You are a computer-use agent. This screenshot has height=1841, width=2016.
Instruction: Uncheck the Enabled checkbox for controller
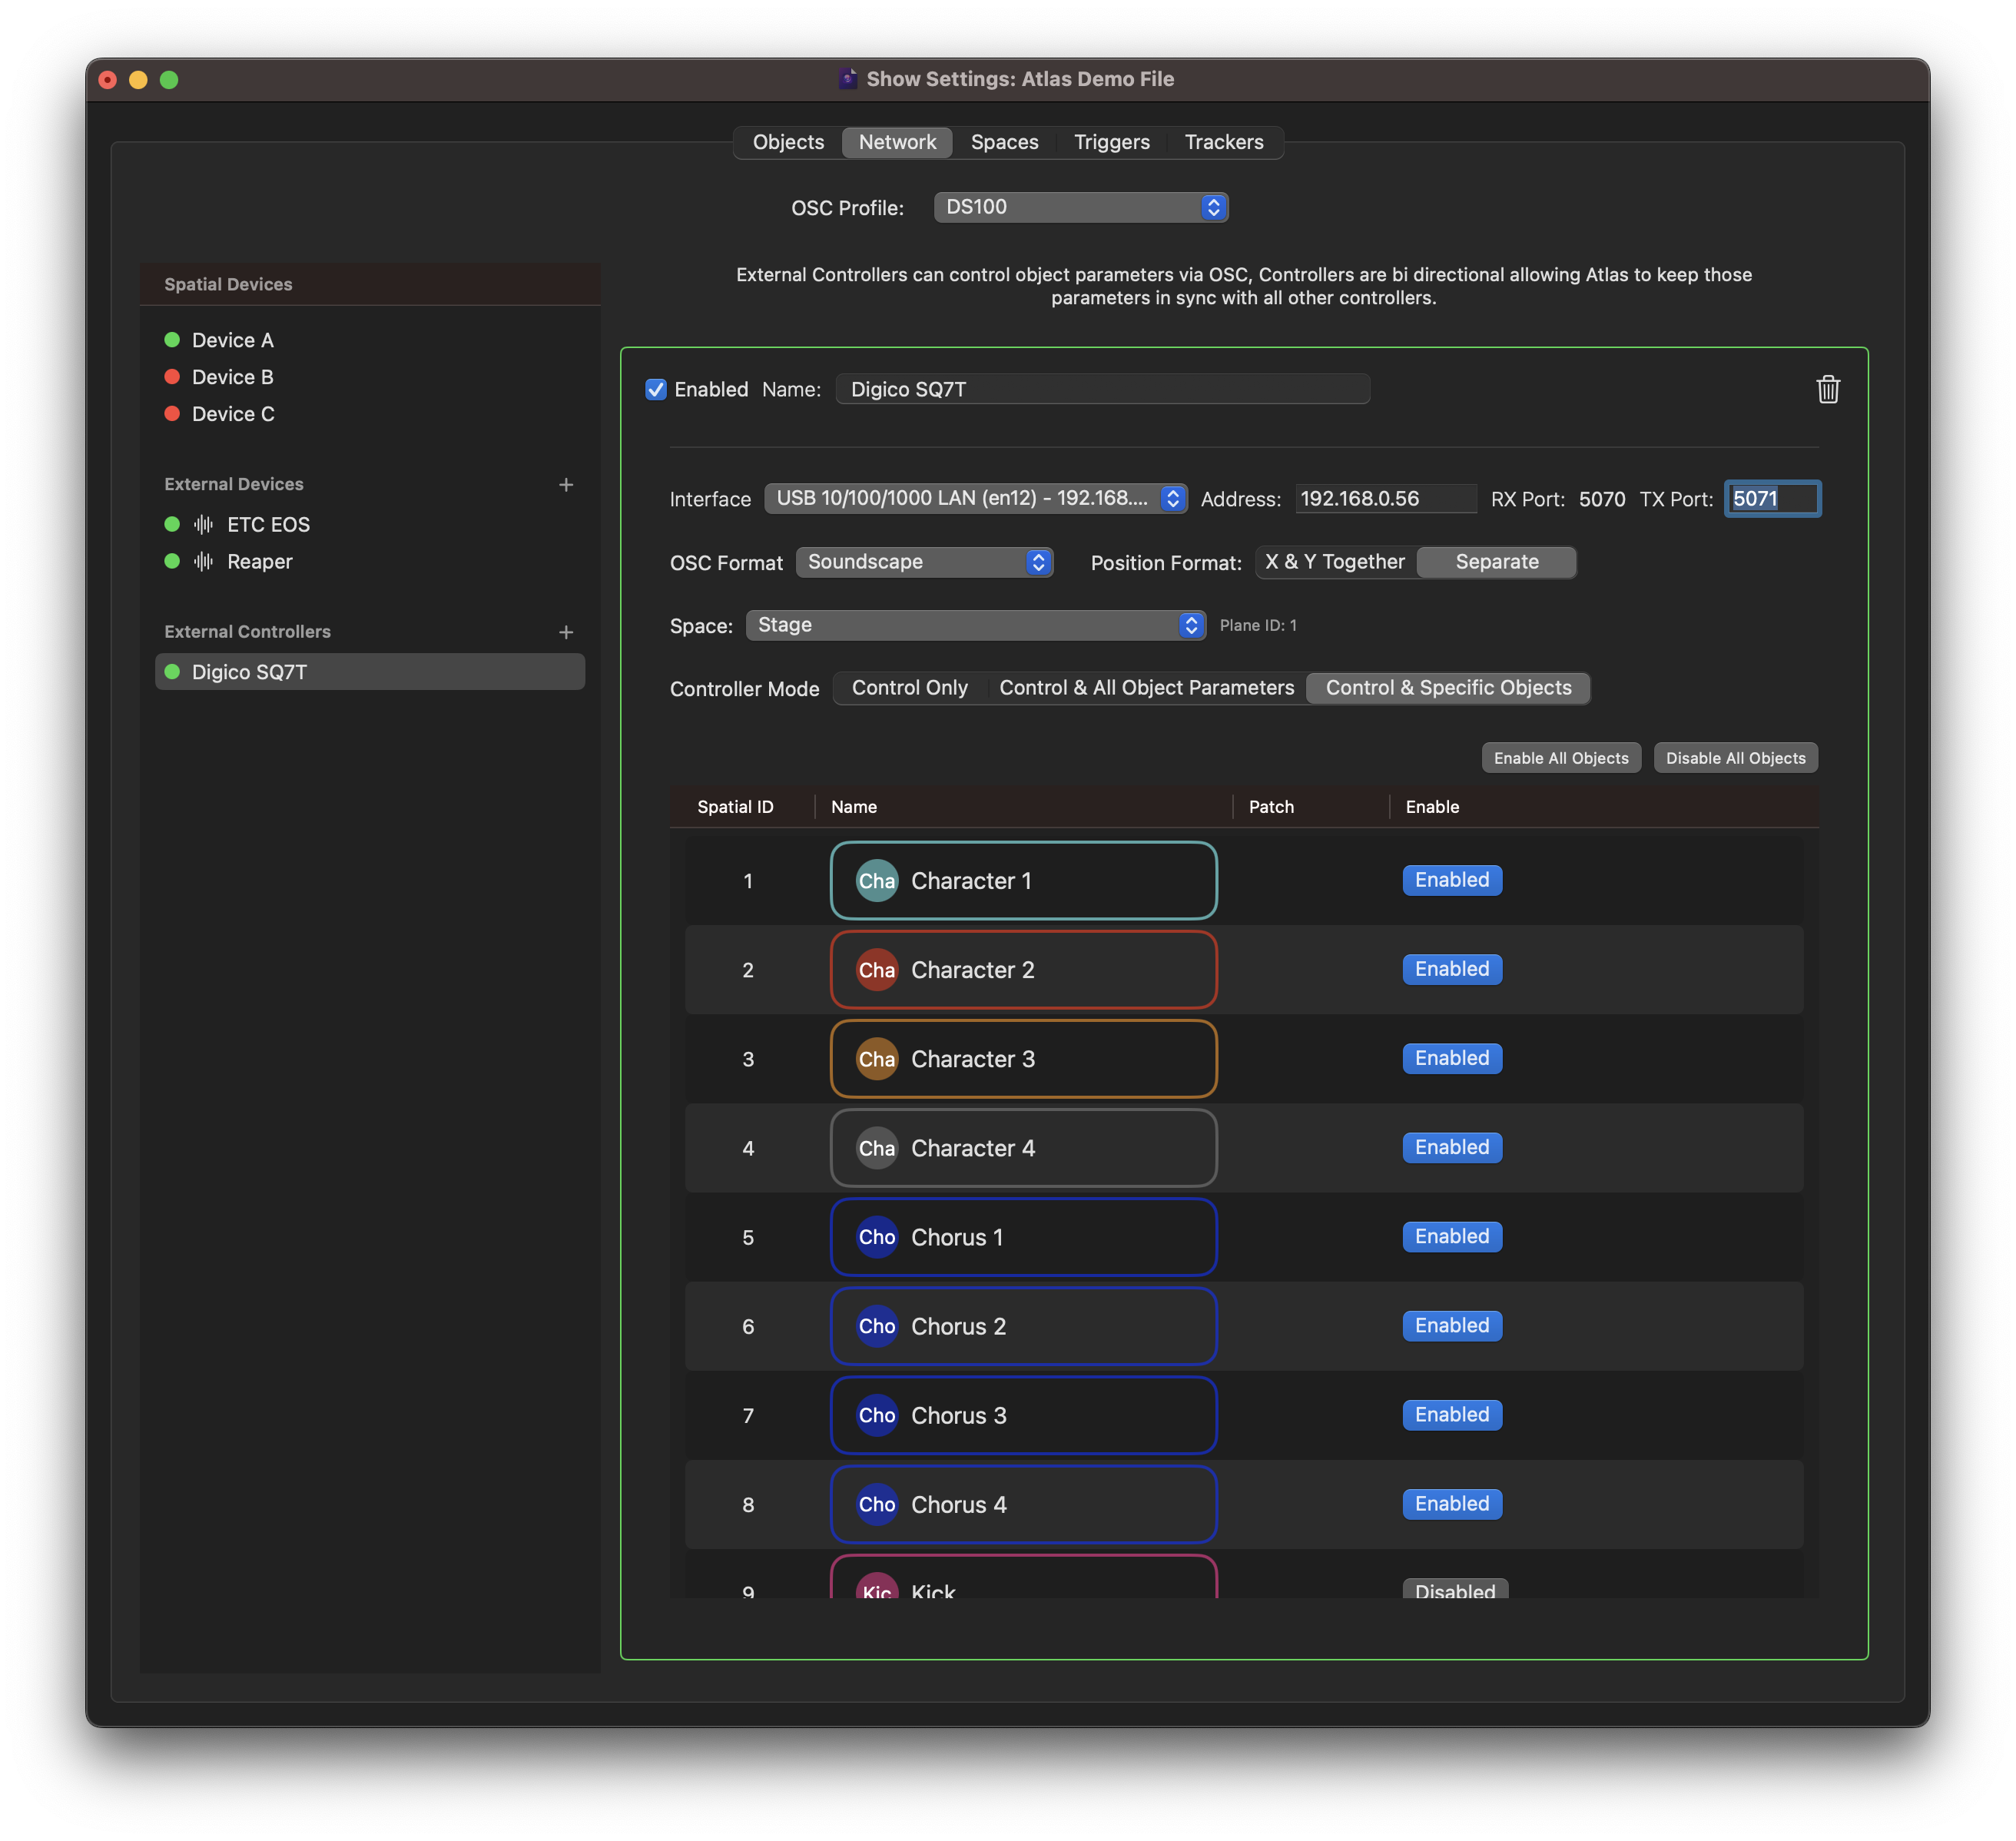coord(656,389)
